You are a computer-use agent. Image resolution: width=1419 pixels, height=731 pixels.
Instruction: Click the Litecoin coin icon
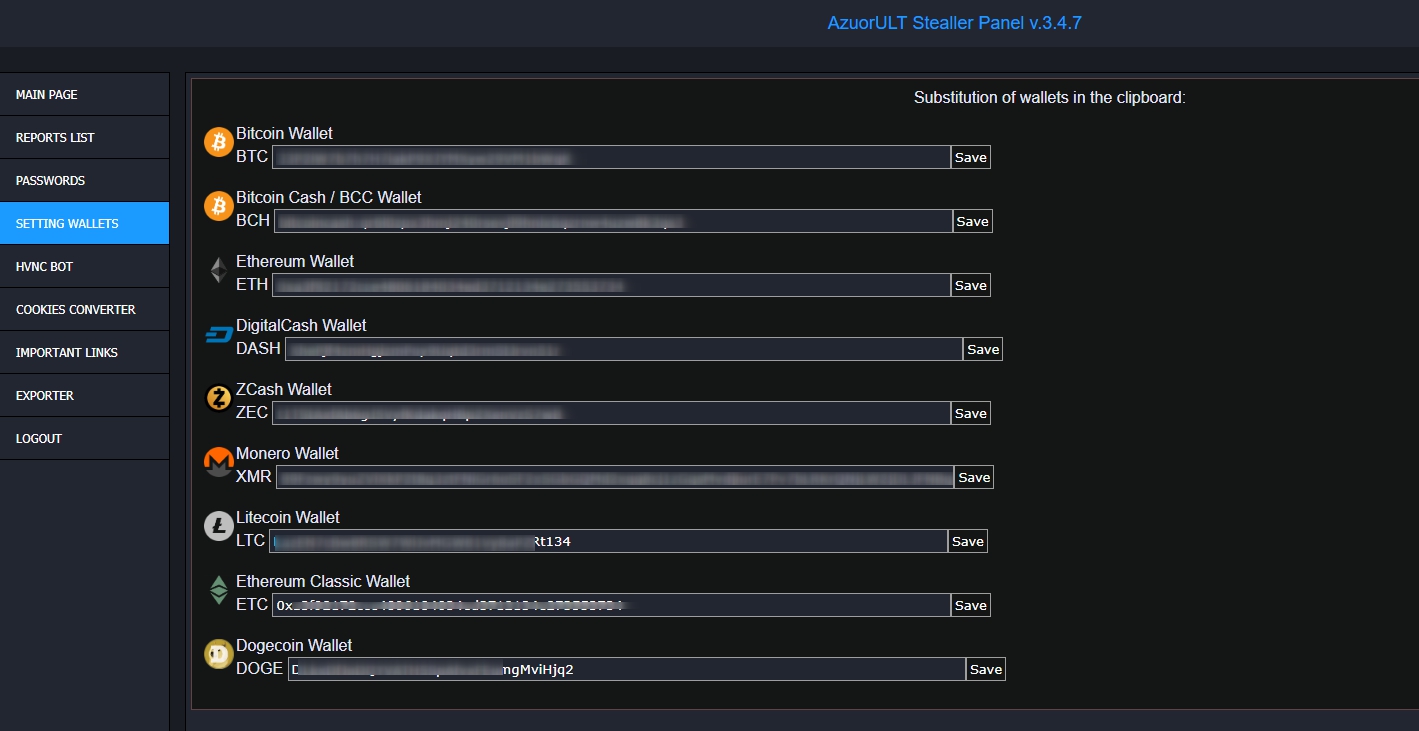218,526
